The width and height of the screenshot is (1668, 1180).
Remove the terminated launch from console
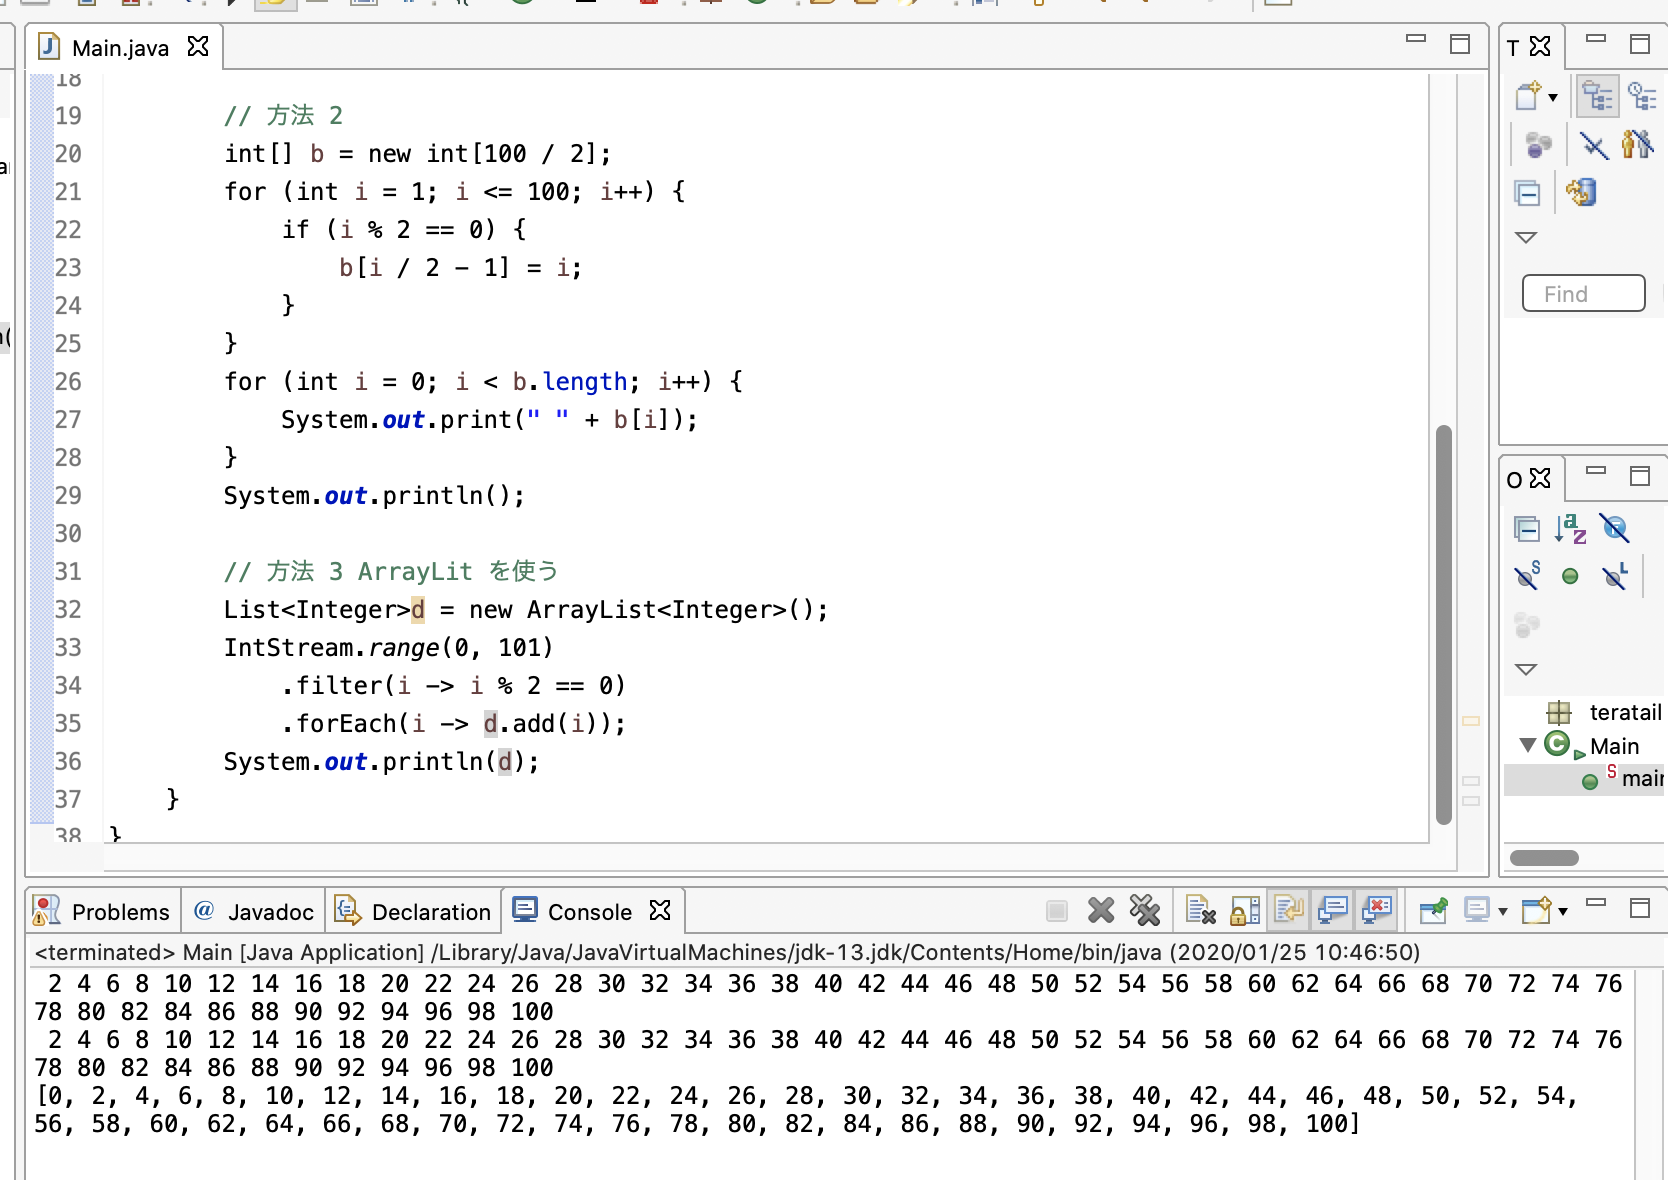(x=1101, y=910)
